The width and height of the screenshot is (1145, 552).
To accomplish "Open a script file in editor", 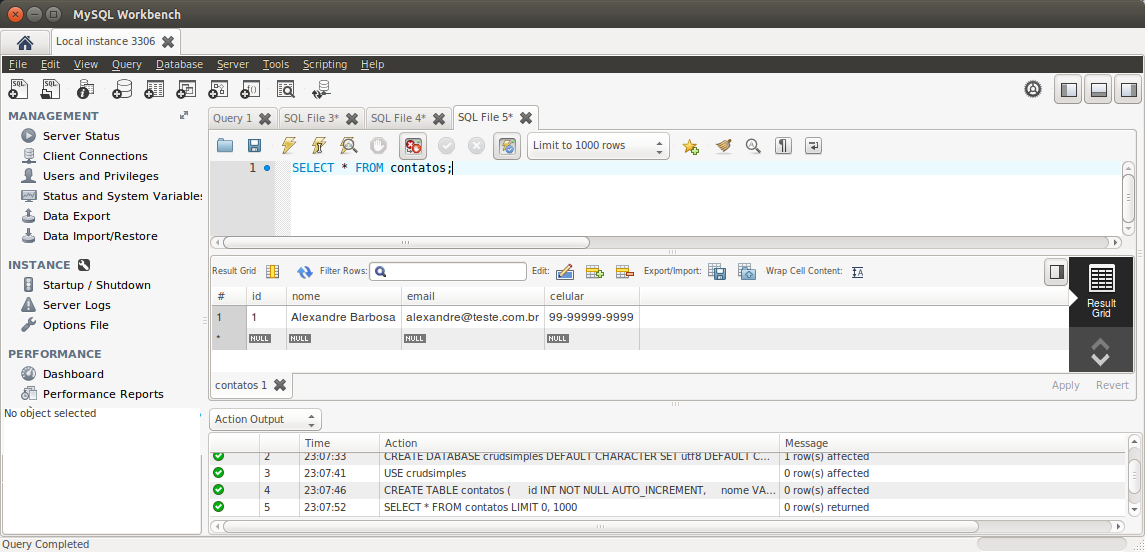I will click(225, 145).
